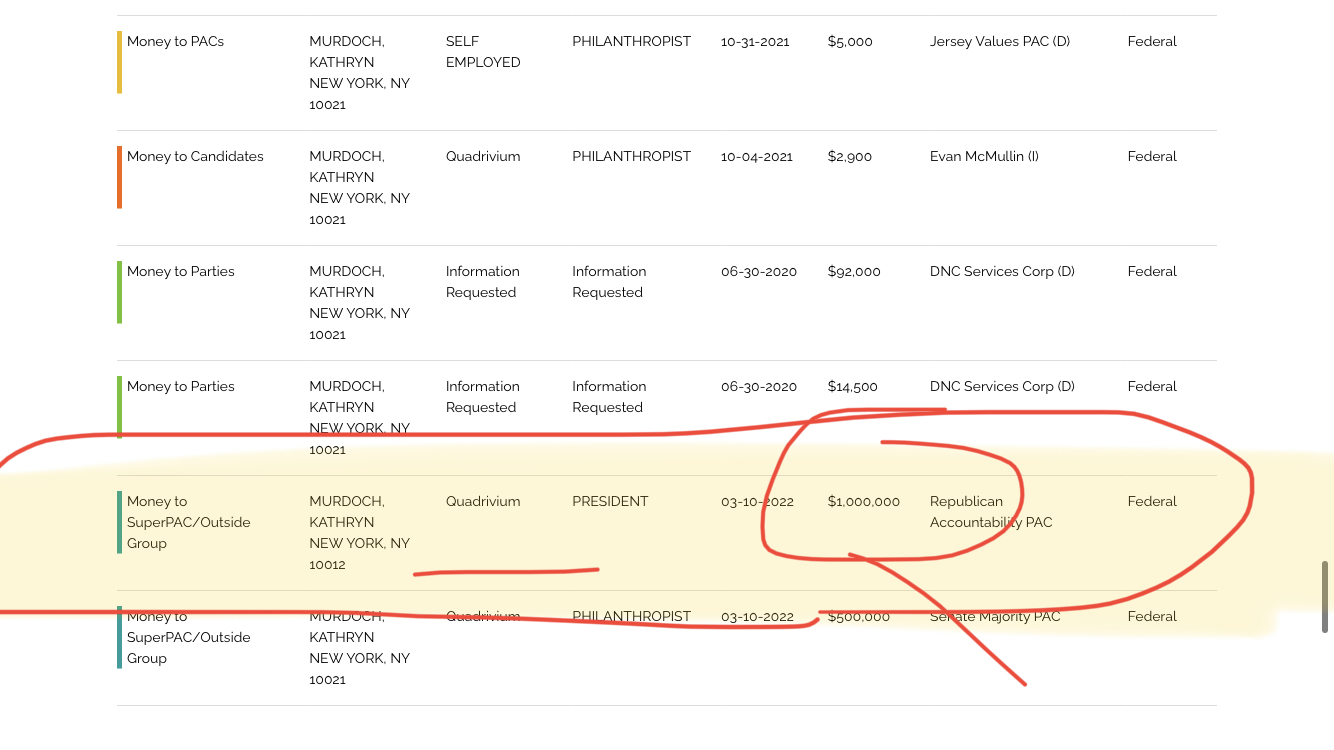Viewport: 1334px width, 750px height.
Task: Select "PHILANTHROPIST" in the Evan McMullin row
Action: pyautogui.click(x=632, y=157)
